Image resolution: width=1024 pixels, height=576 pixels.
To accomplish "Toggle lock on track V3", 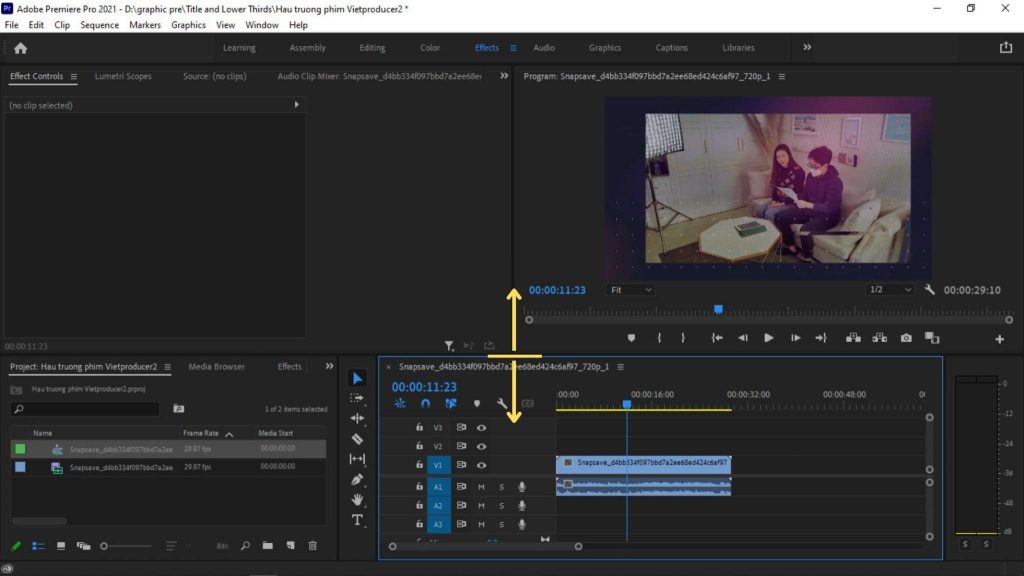I will point(419,427).
